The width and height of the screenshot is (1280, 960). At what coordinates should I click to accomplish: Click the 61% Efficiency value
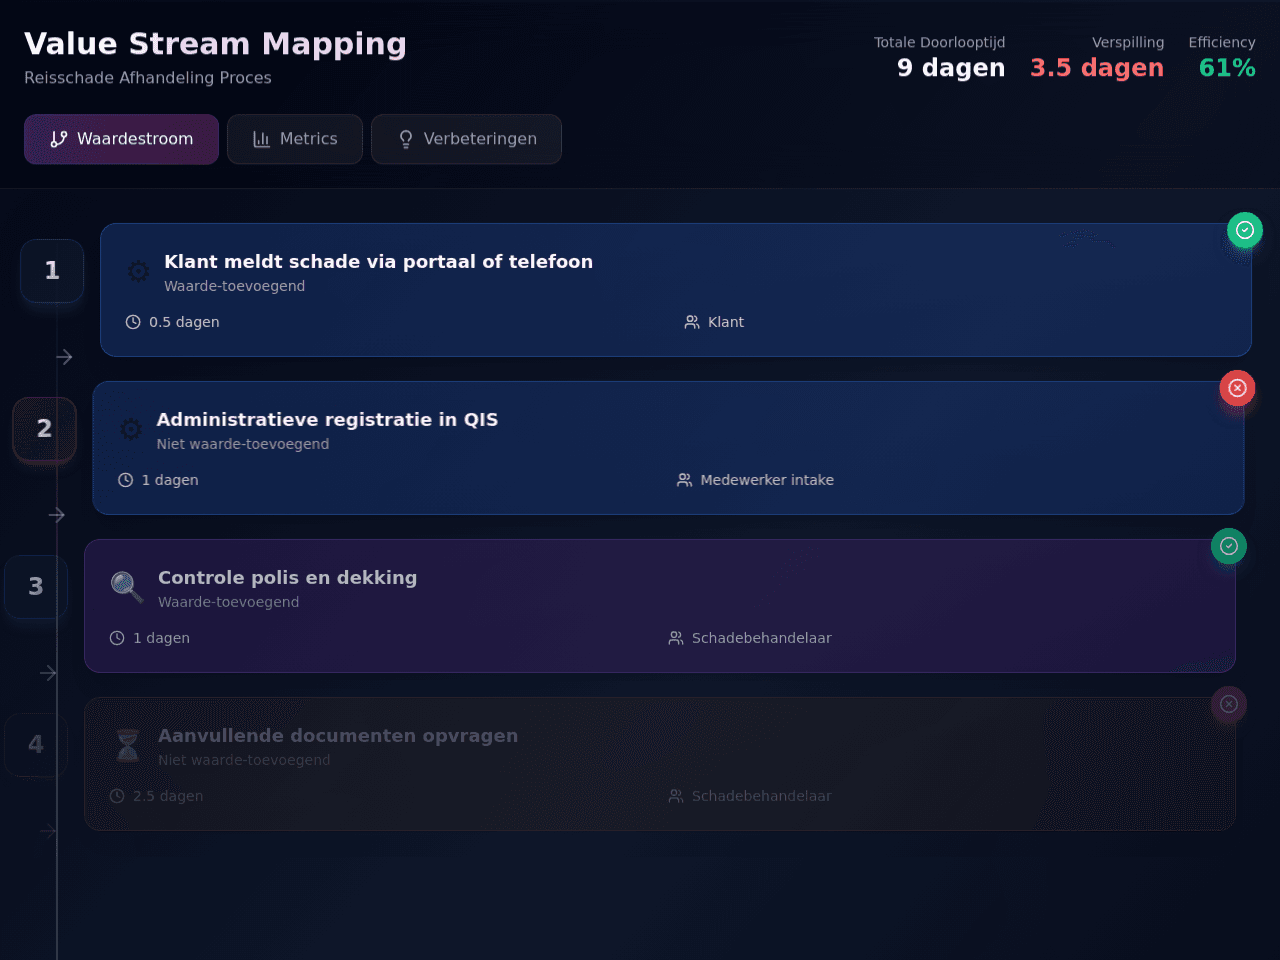(1227, 68)
